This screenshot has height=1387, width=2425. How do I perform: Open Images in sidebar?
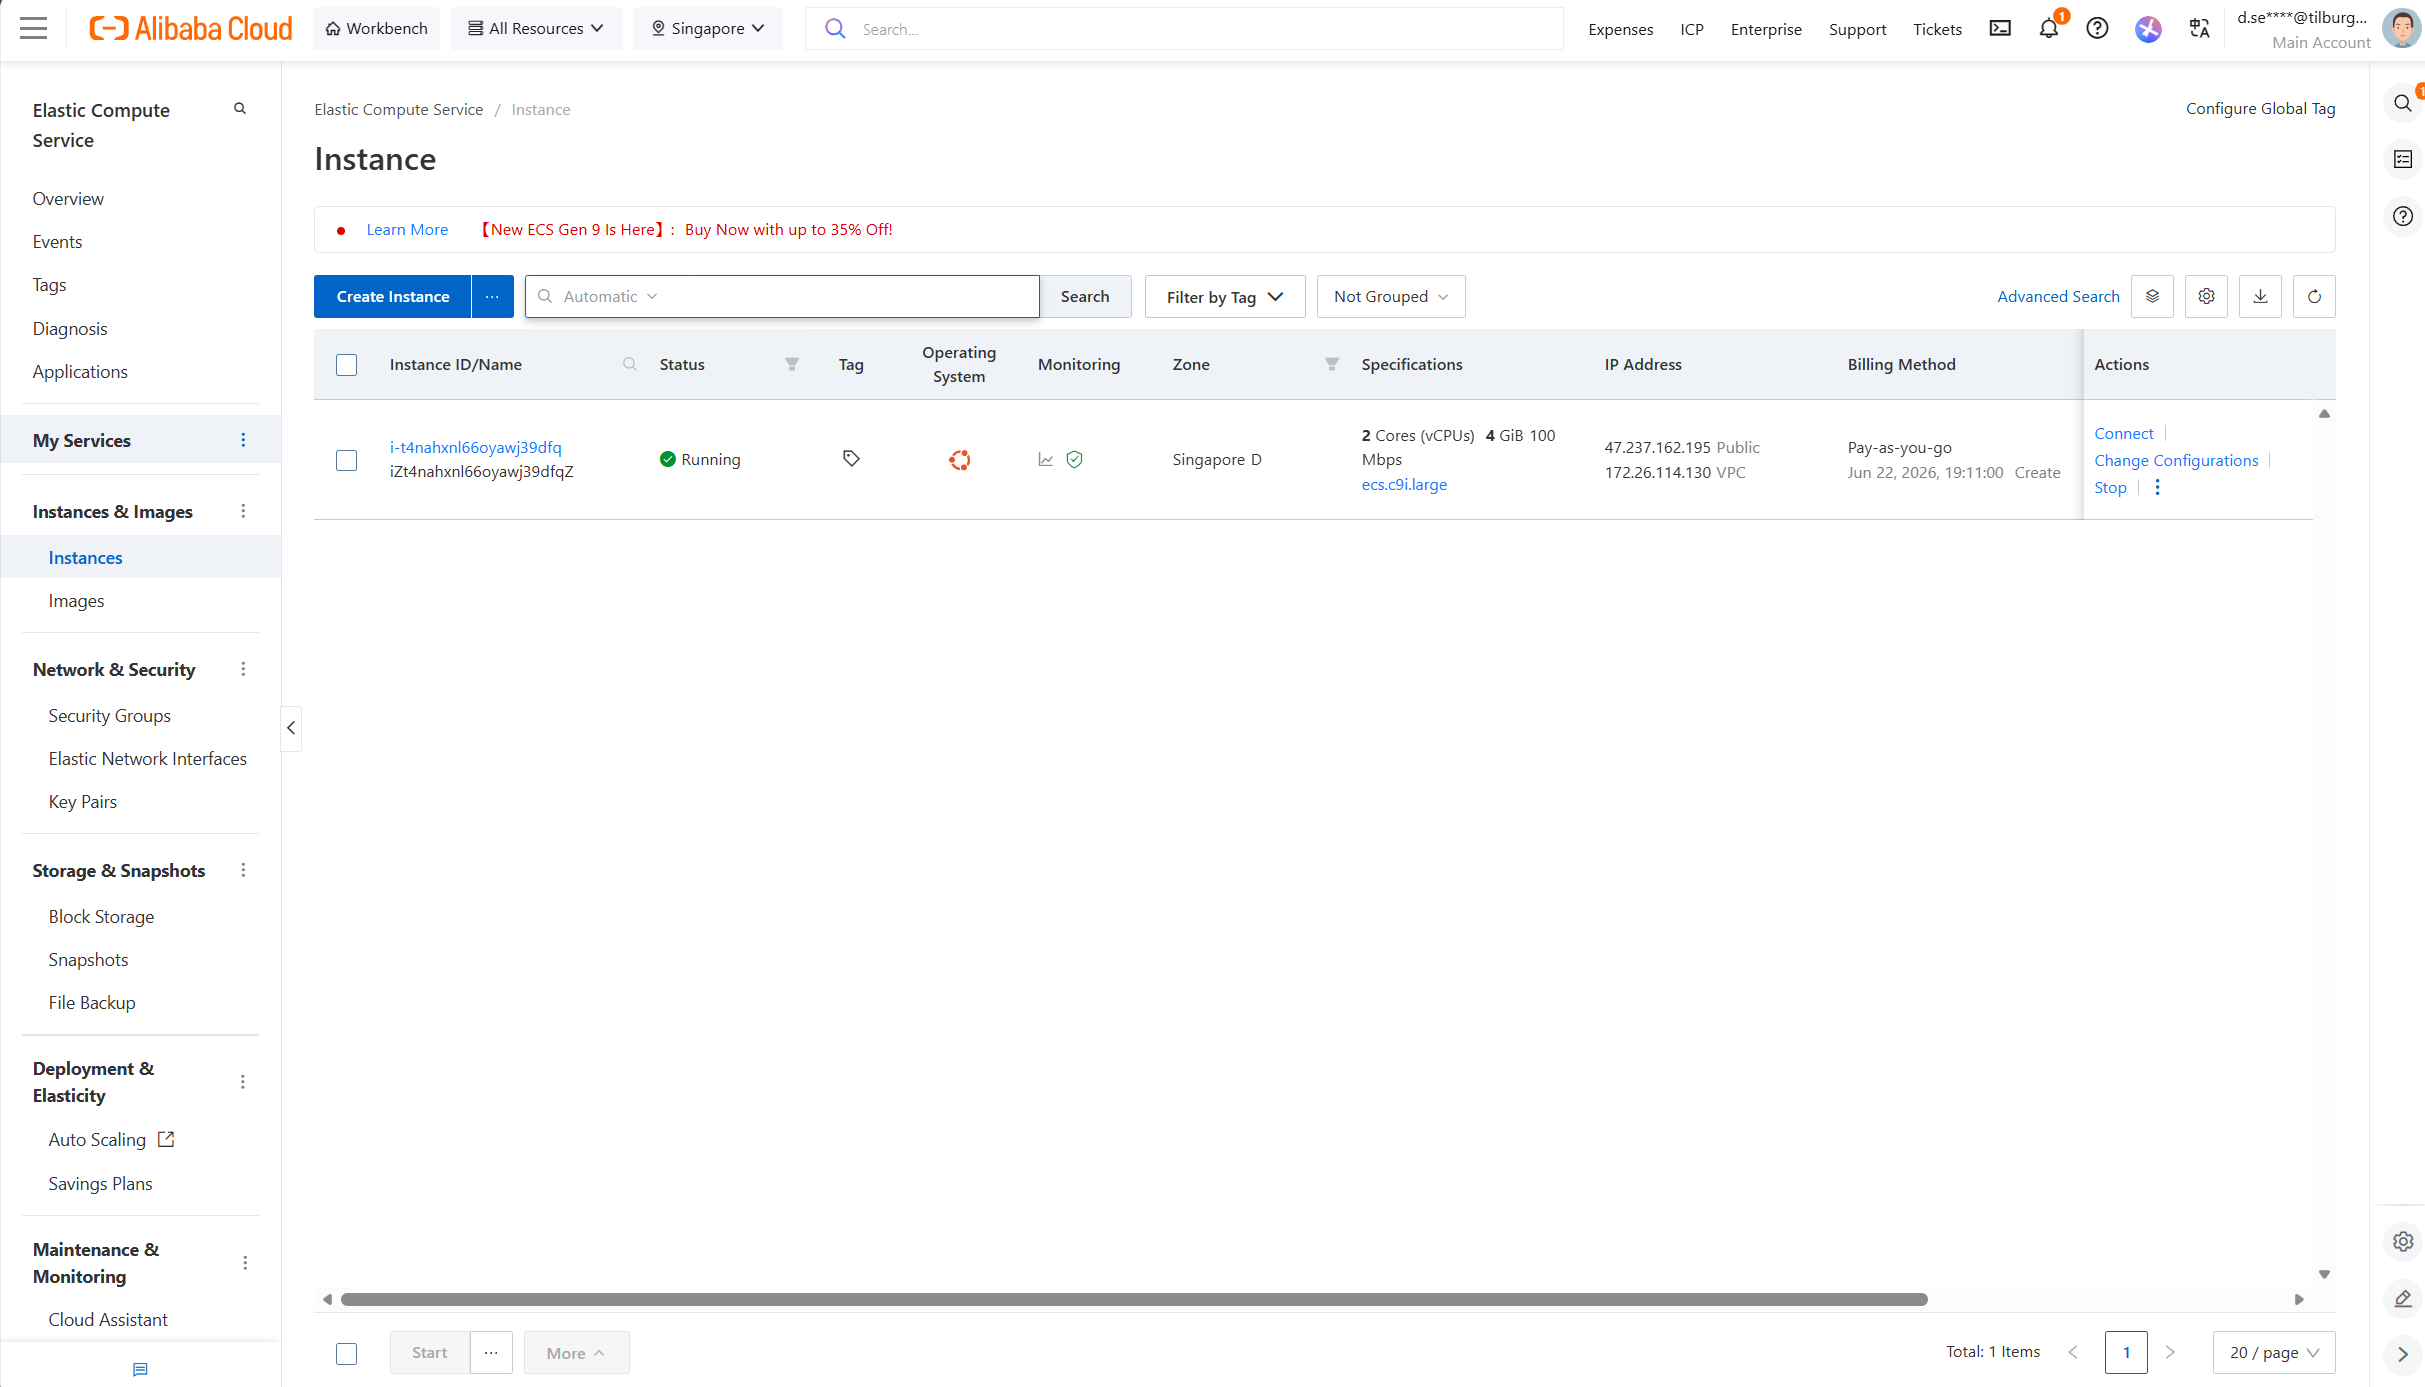76,600
